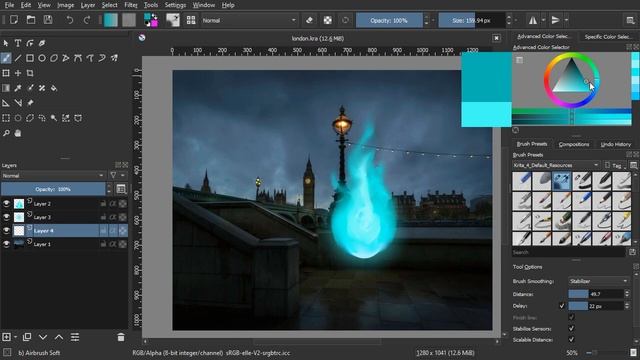Select the Pan hand tool
640x360 pixels.
18,133
